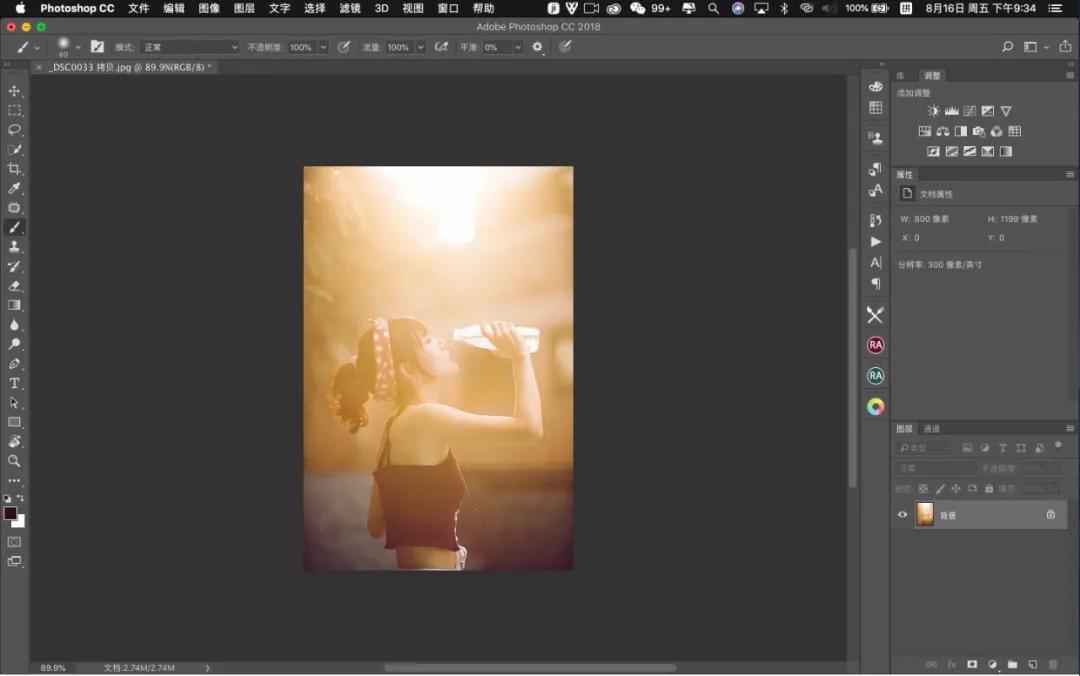
Task: Open the 滤镜 menu
Action: [x=349, y=8]
